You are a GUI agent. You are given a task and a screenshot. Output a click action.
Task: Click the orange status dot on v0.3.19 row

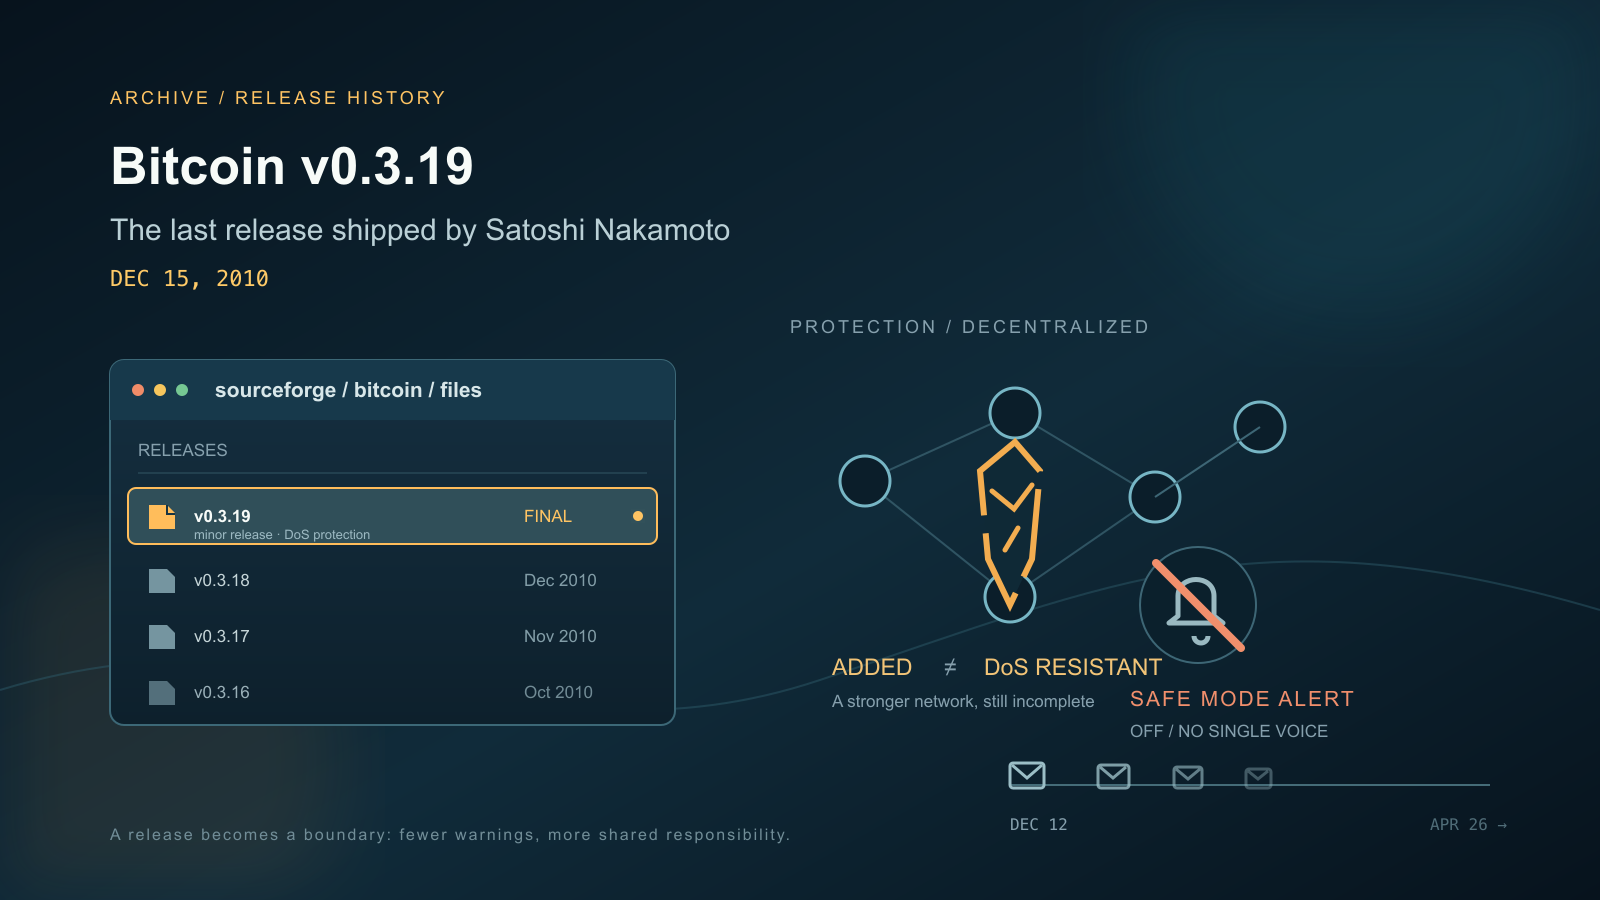pyautogui.click(x=638, y=516)
